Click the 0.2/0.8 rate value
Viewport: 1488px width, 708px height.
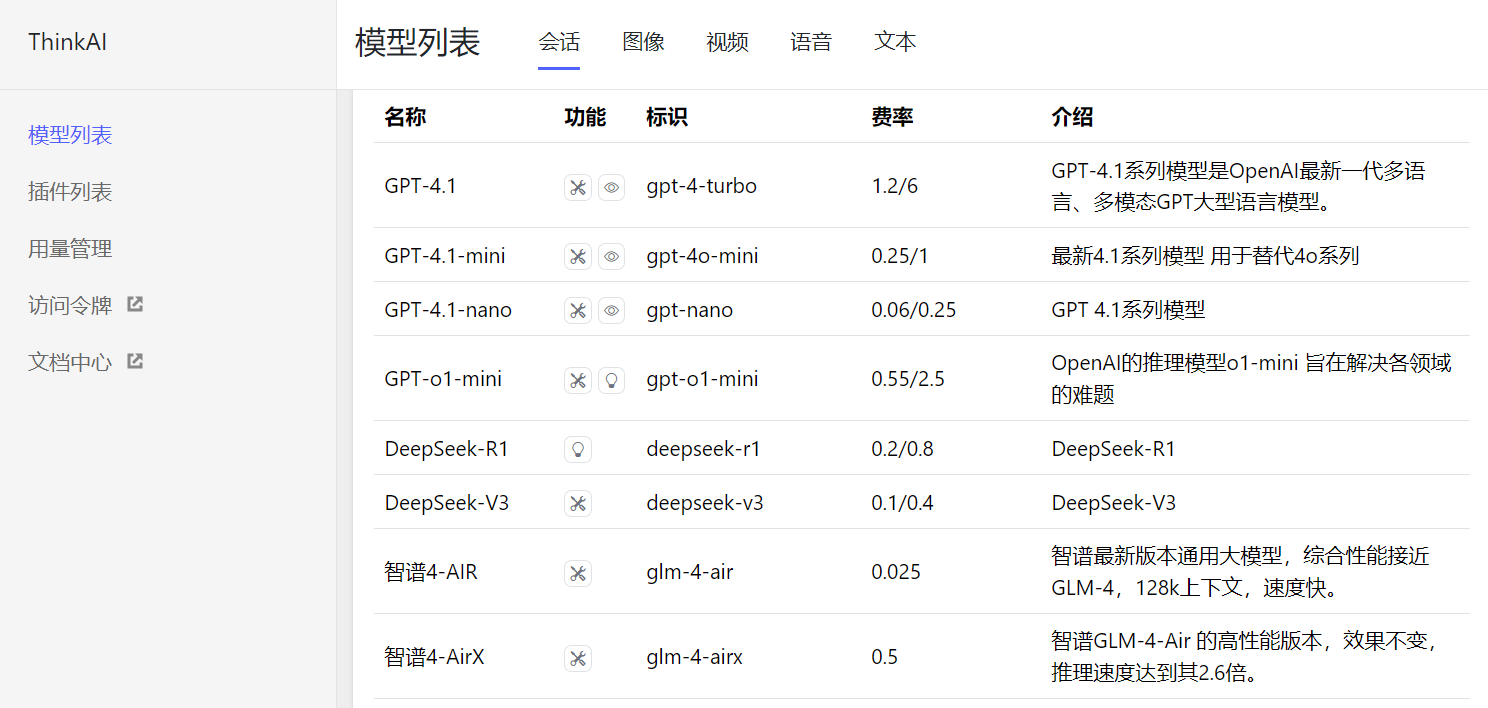[x=902, y=449]
